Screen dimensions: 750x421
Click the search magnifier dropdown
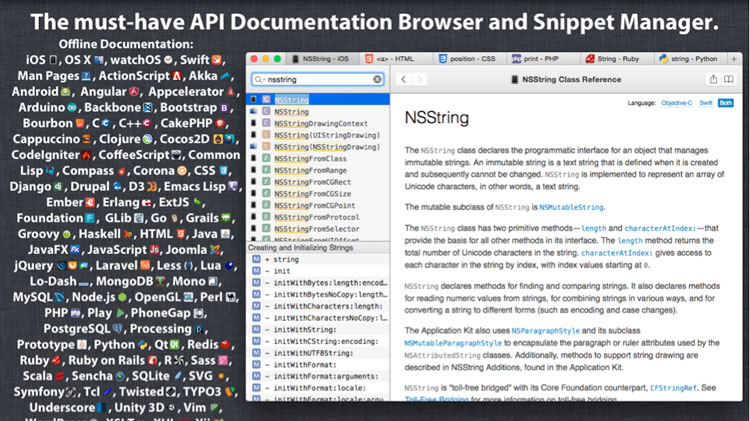tap(259, 79)
